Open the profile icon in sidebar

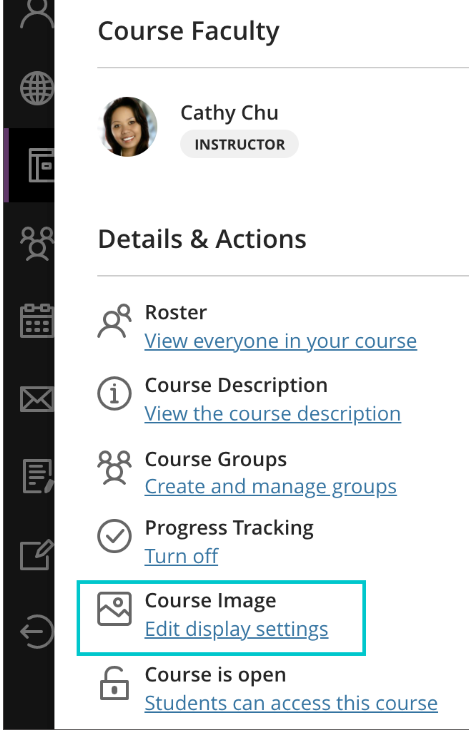(38, 13)
